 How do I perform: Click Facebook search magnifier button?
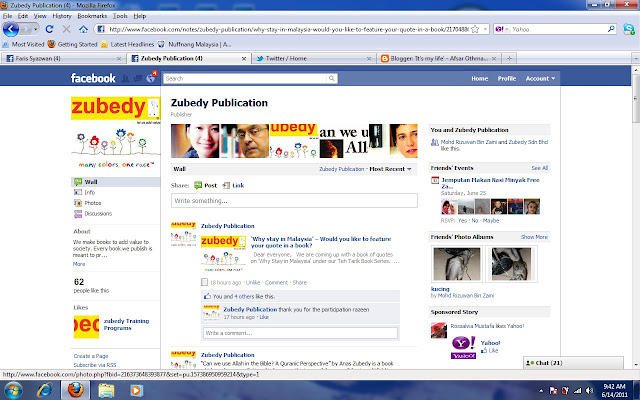[x=332, y=78]
